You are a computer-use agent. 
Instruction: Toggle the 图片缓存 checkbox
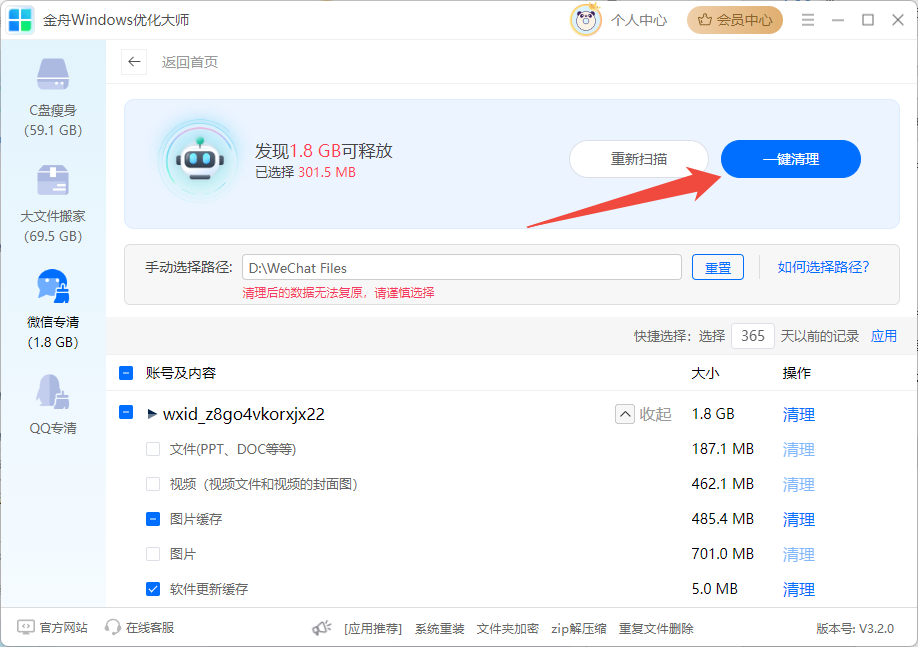153,519
